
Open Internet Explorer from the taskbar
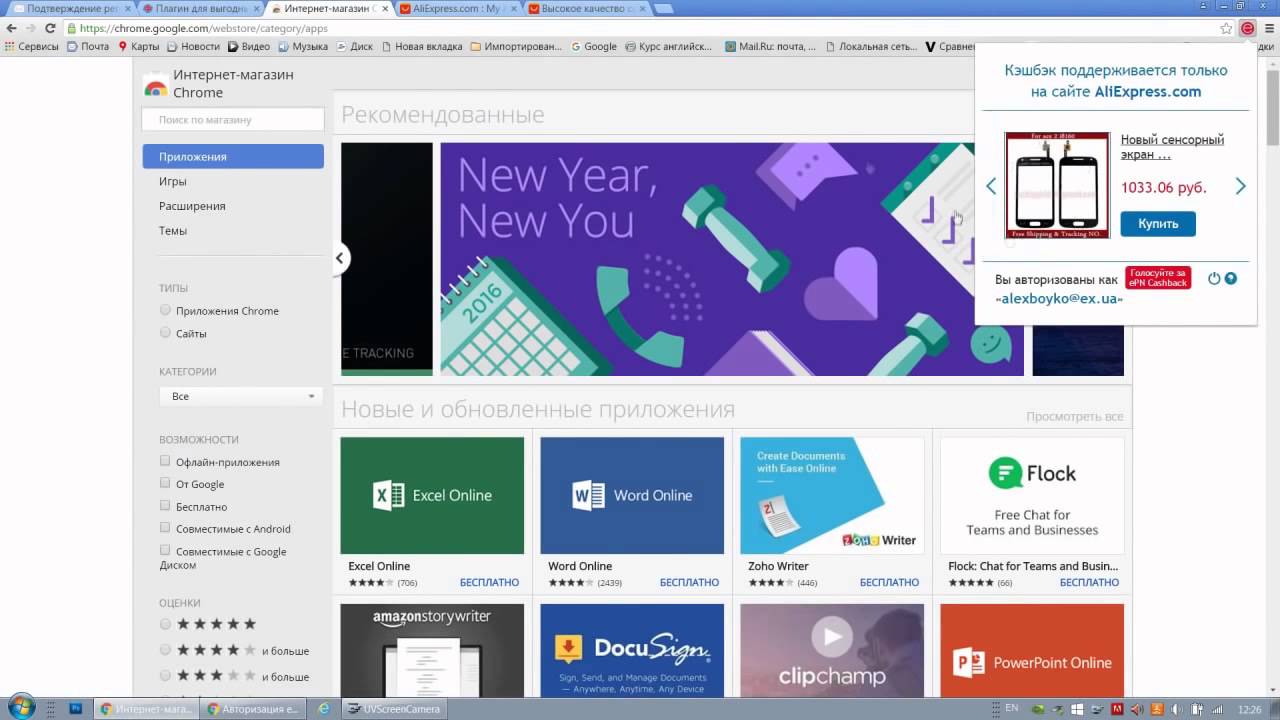click(323, 708)
